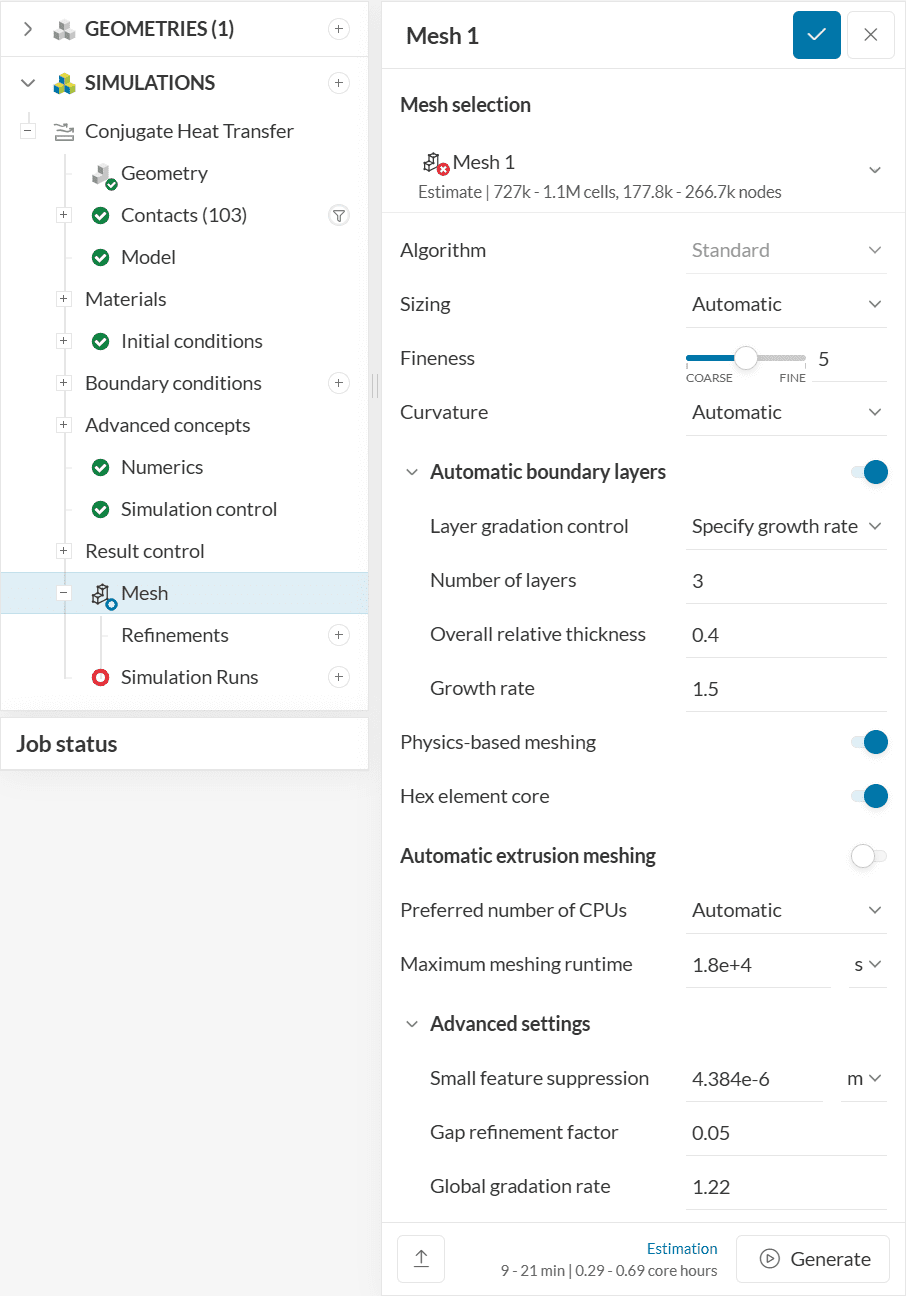
Task: Open Layer gradation control dropdown
Action: [x=786, y=526]
